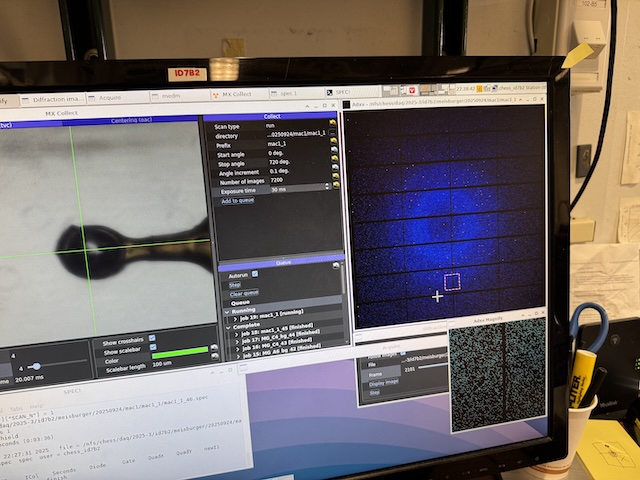Click the Add to queue button
The width and height of the screenshot is (640, 480).
click(238, 200)
